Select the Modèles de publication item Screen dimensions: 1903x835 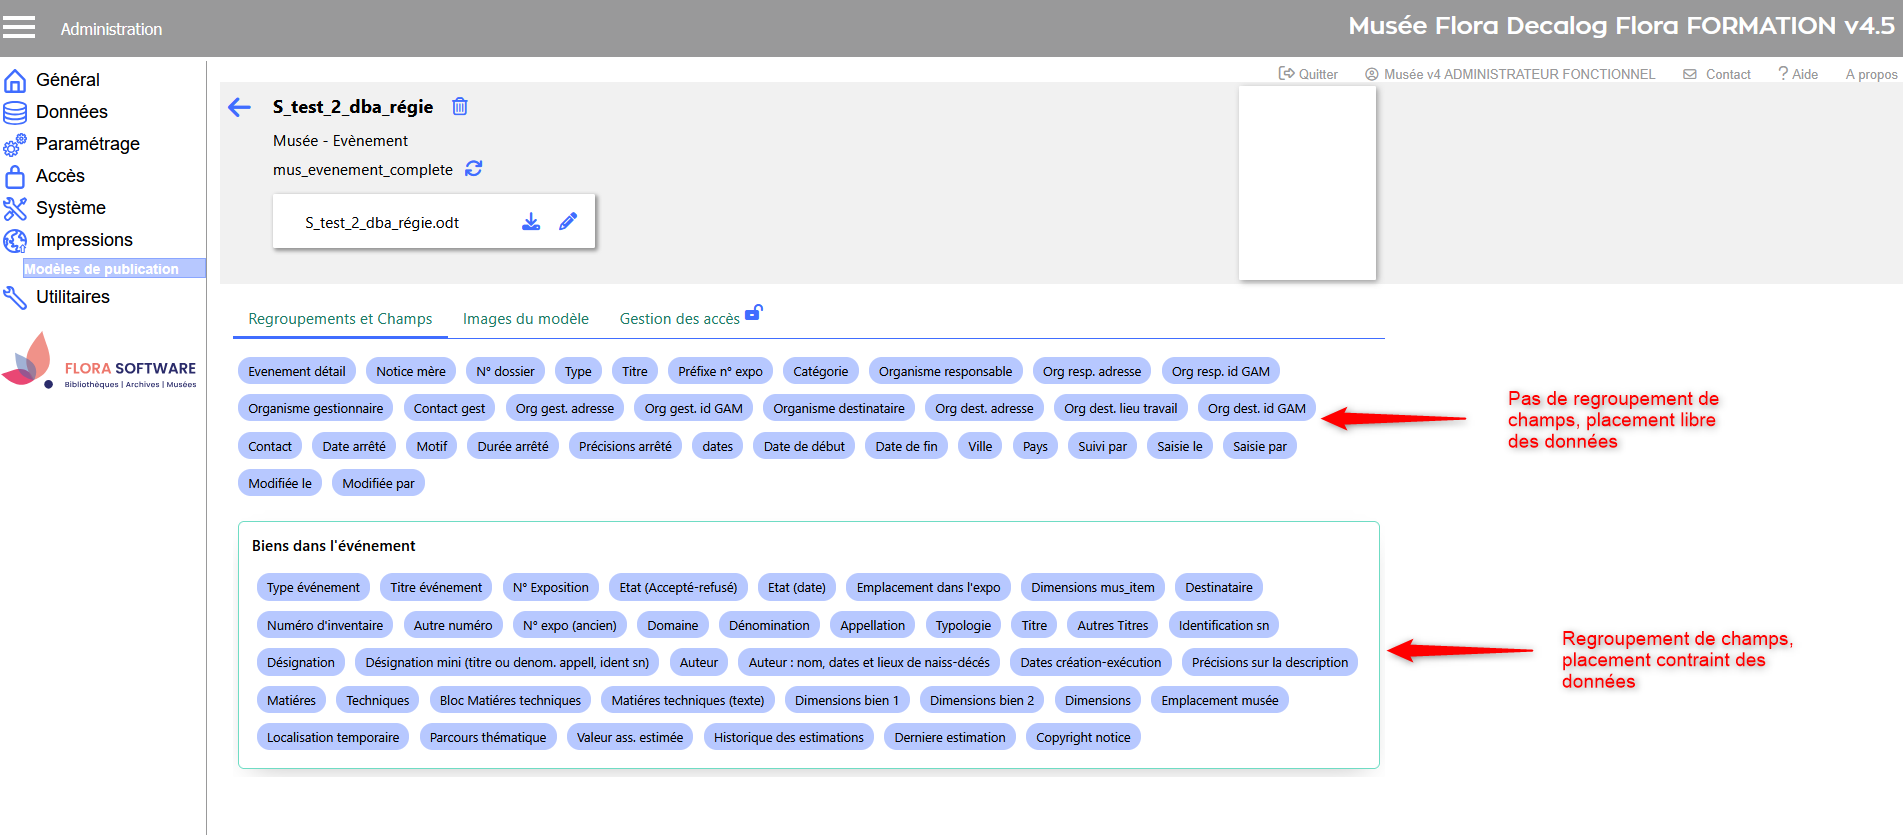(102, 269)
